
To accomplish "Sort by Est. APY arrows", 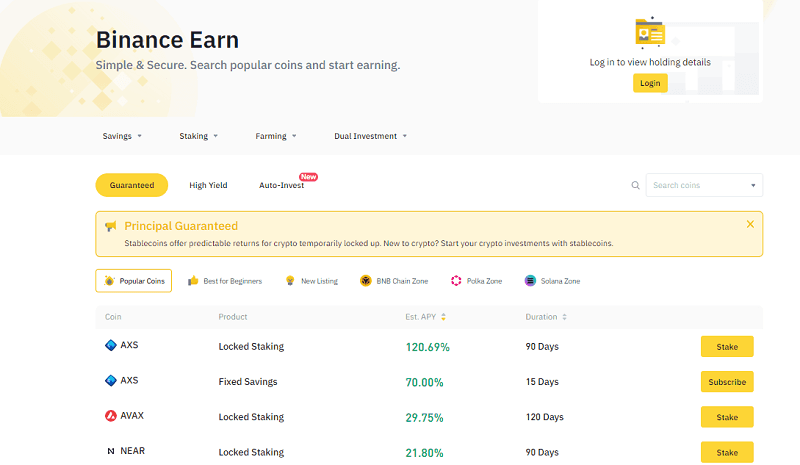I will point(443,317).
